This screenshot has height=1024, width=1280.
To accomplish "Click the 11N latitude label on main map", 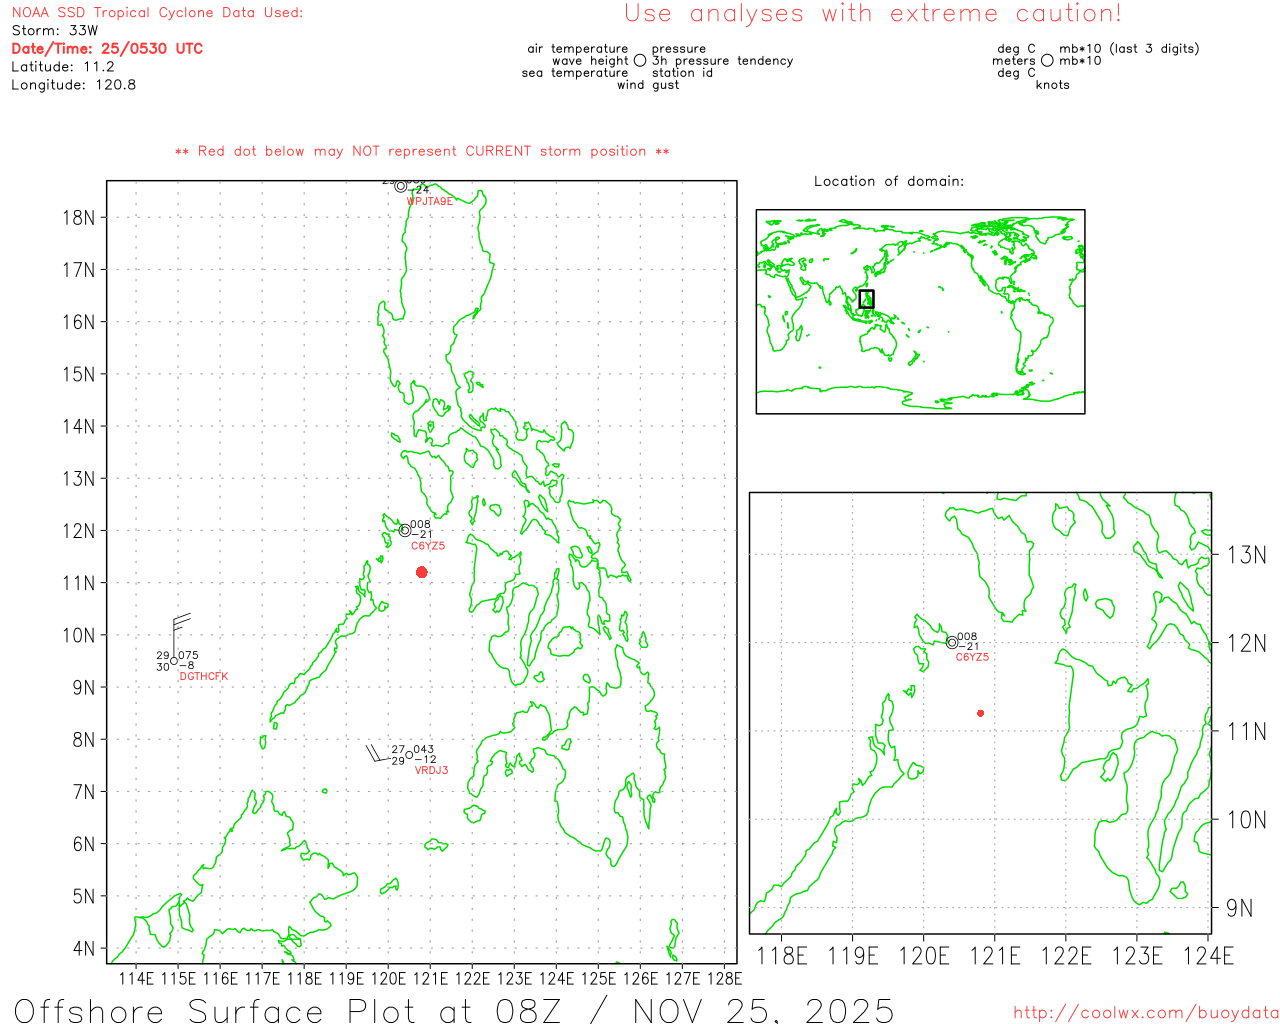I will (79, 583).
